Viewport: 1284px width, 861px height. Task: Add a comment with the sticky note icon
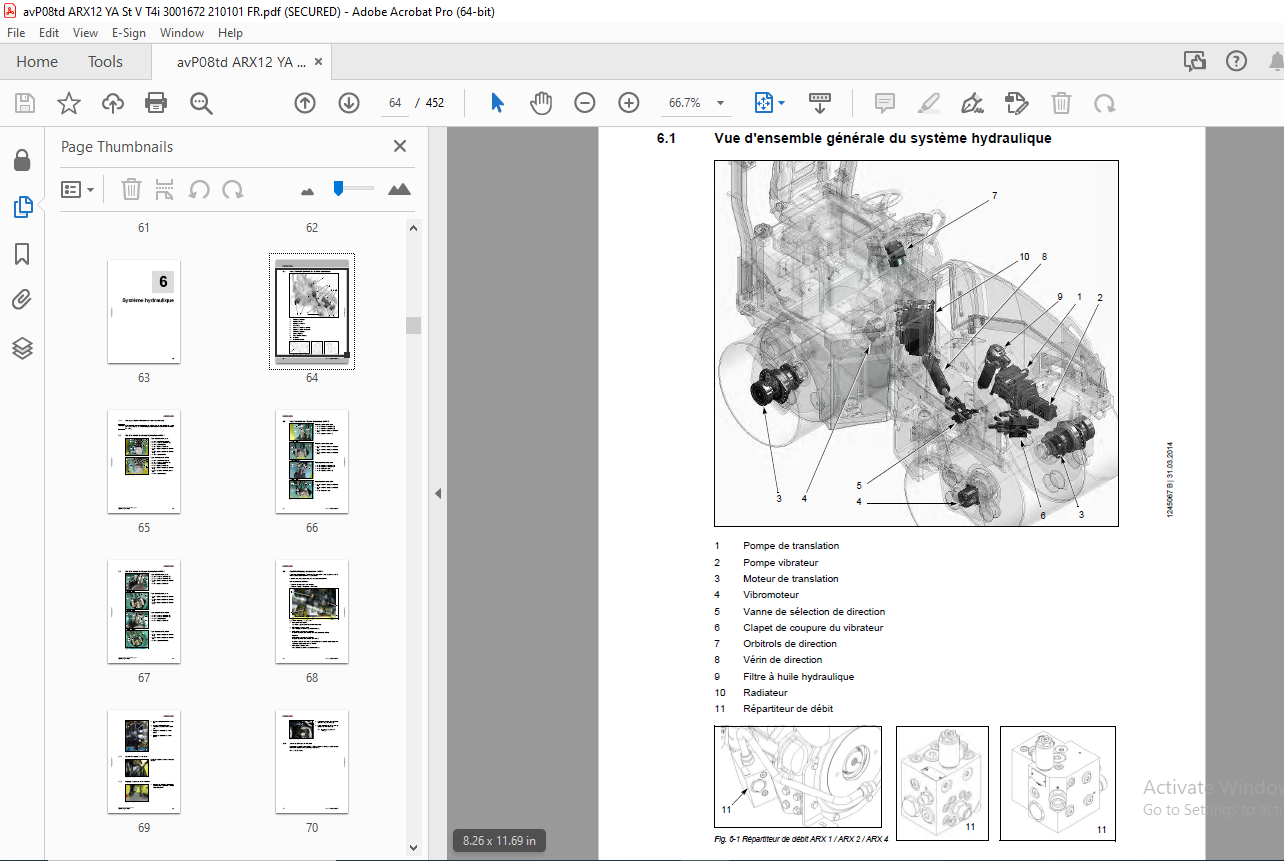pyautogui.click(x=884, y=103)
